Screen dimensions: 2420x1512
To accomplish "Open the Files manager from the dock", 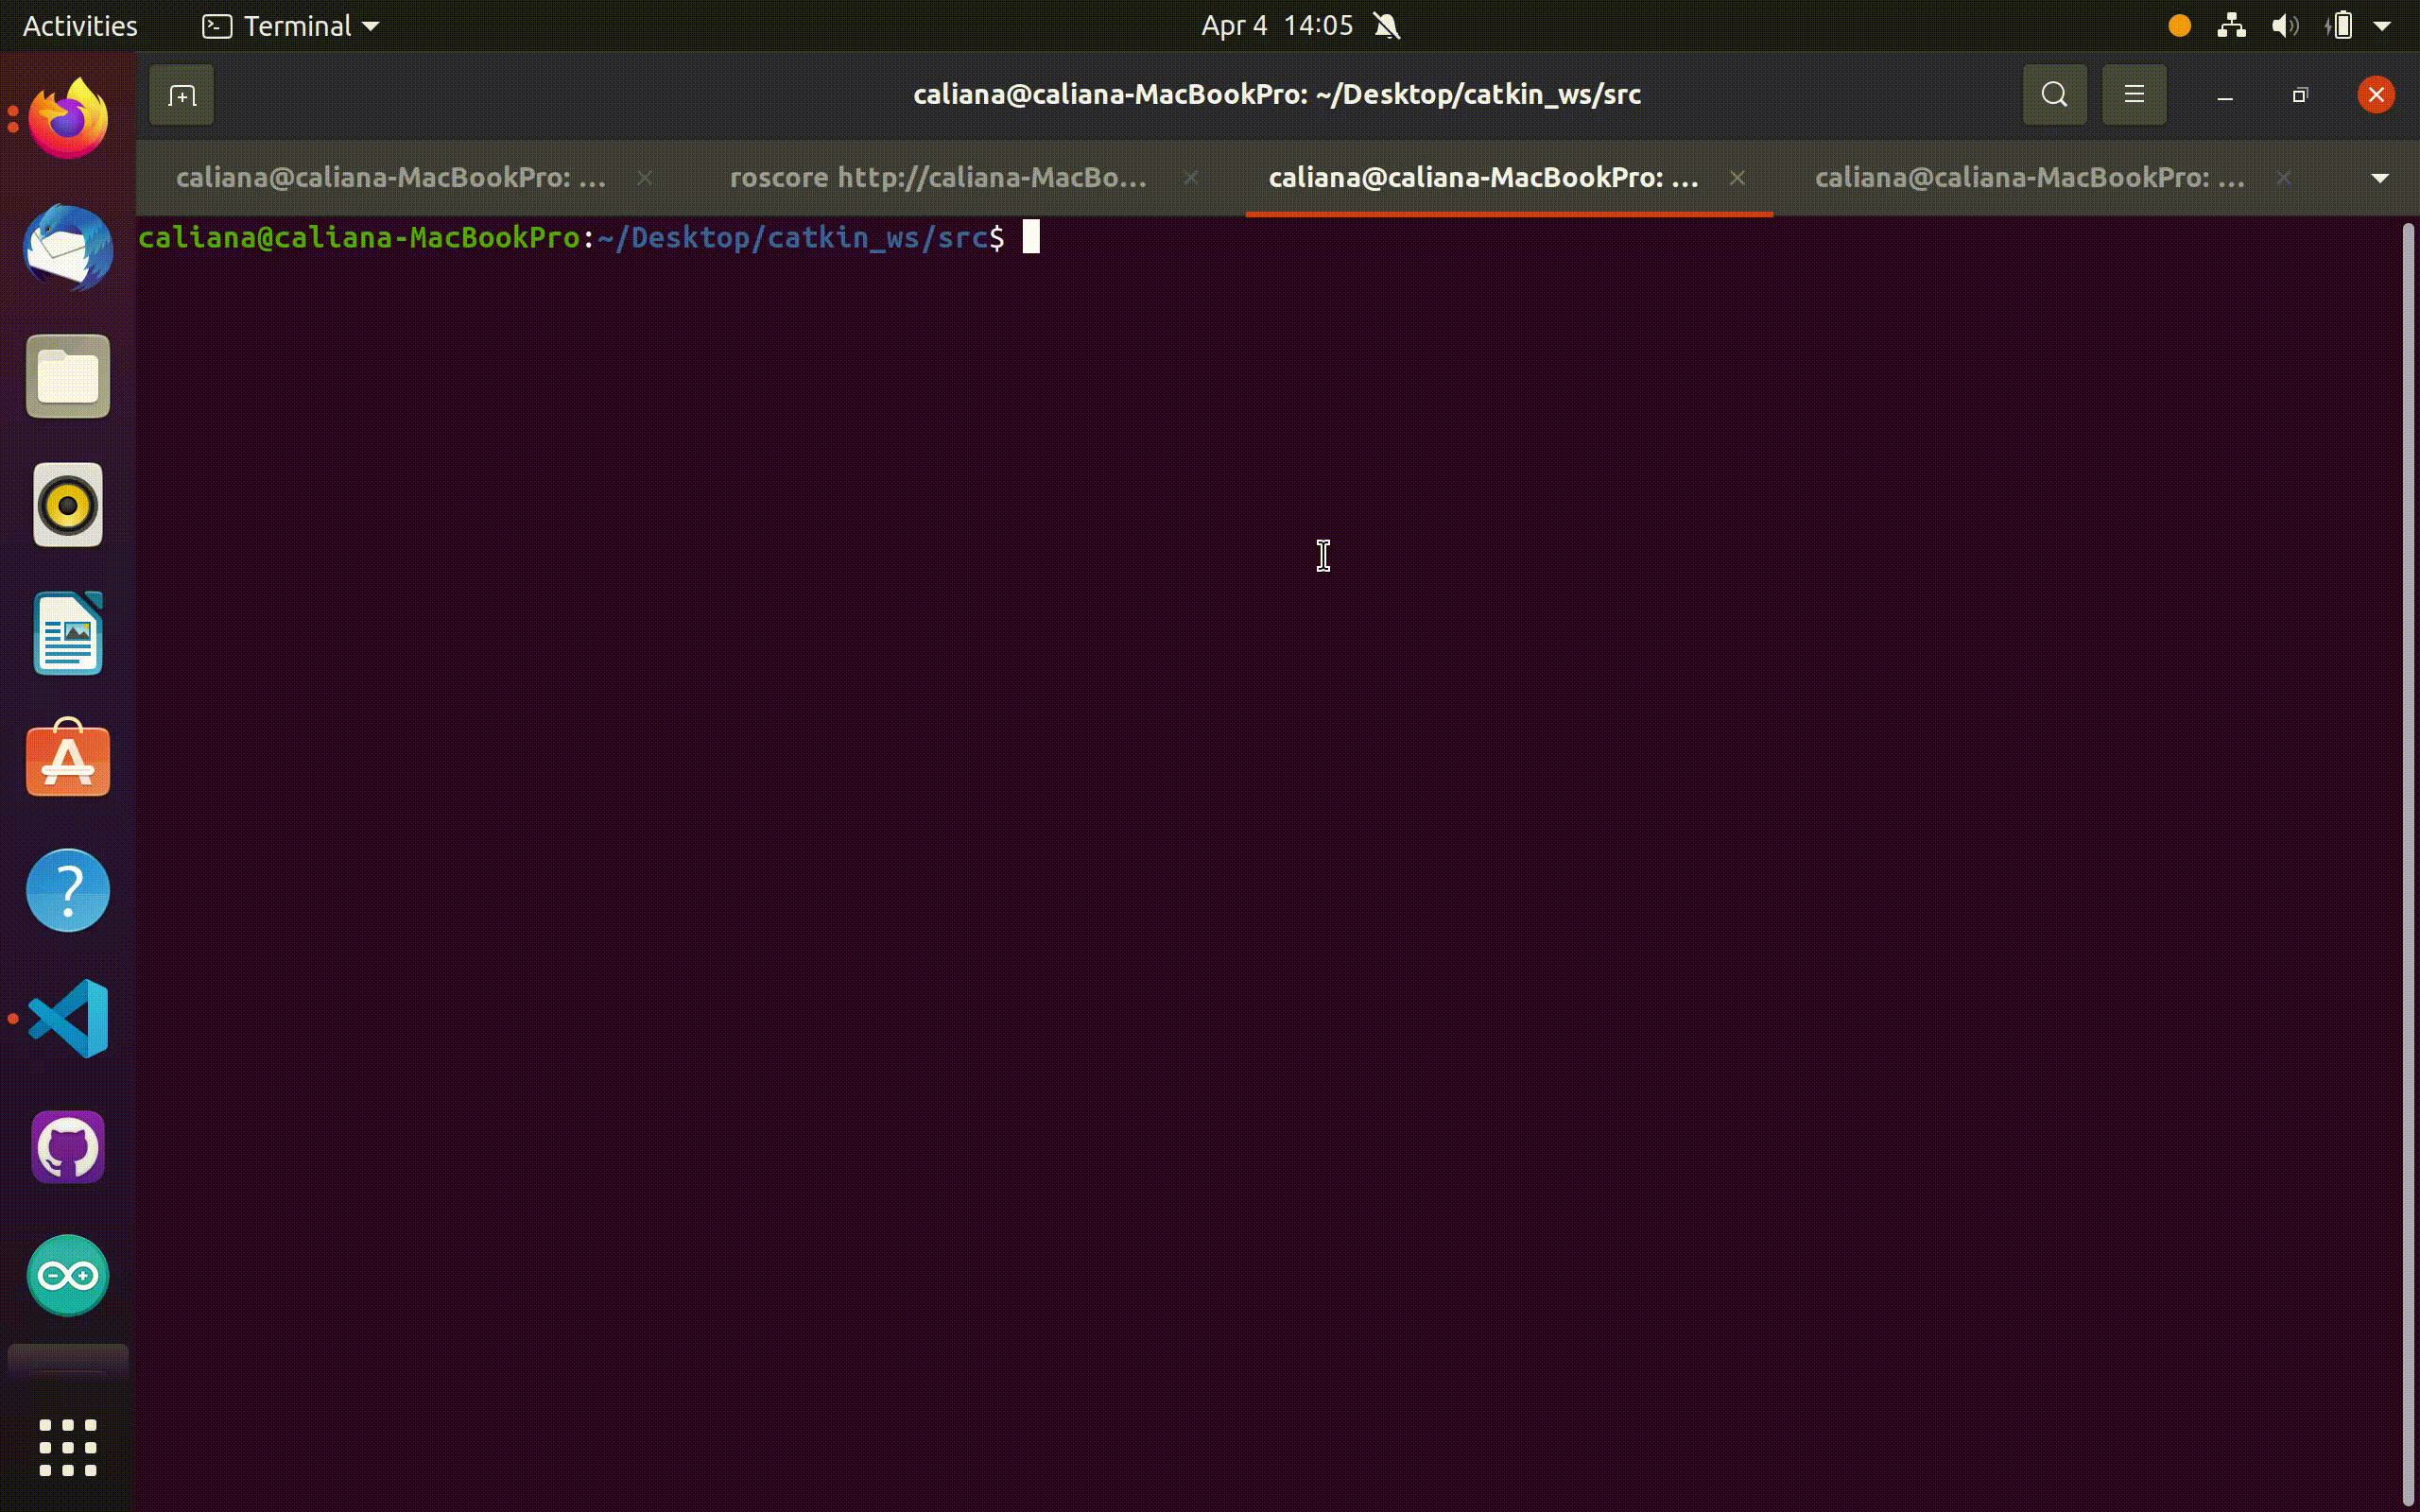I will tap(68, 376).
